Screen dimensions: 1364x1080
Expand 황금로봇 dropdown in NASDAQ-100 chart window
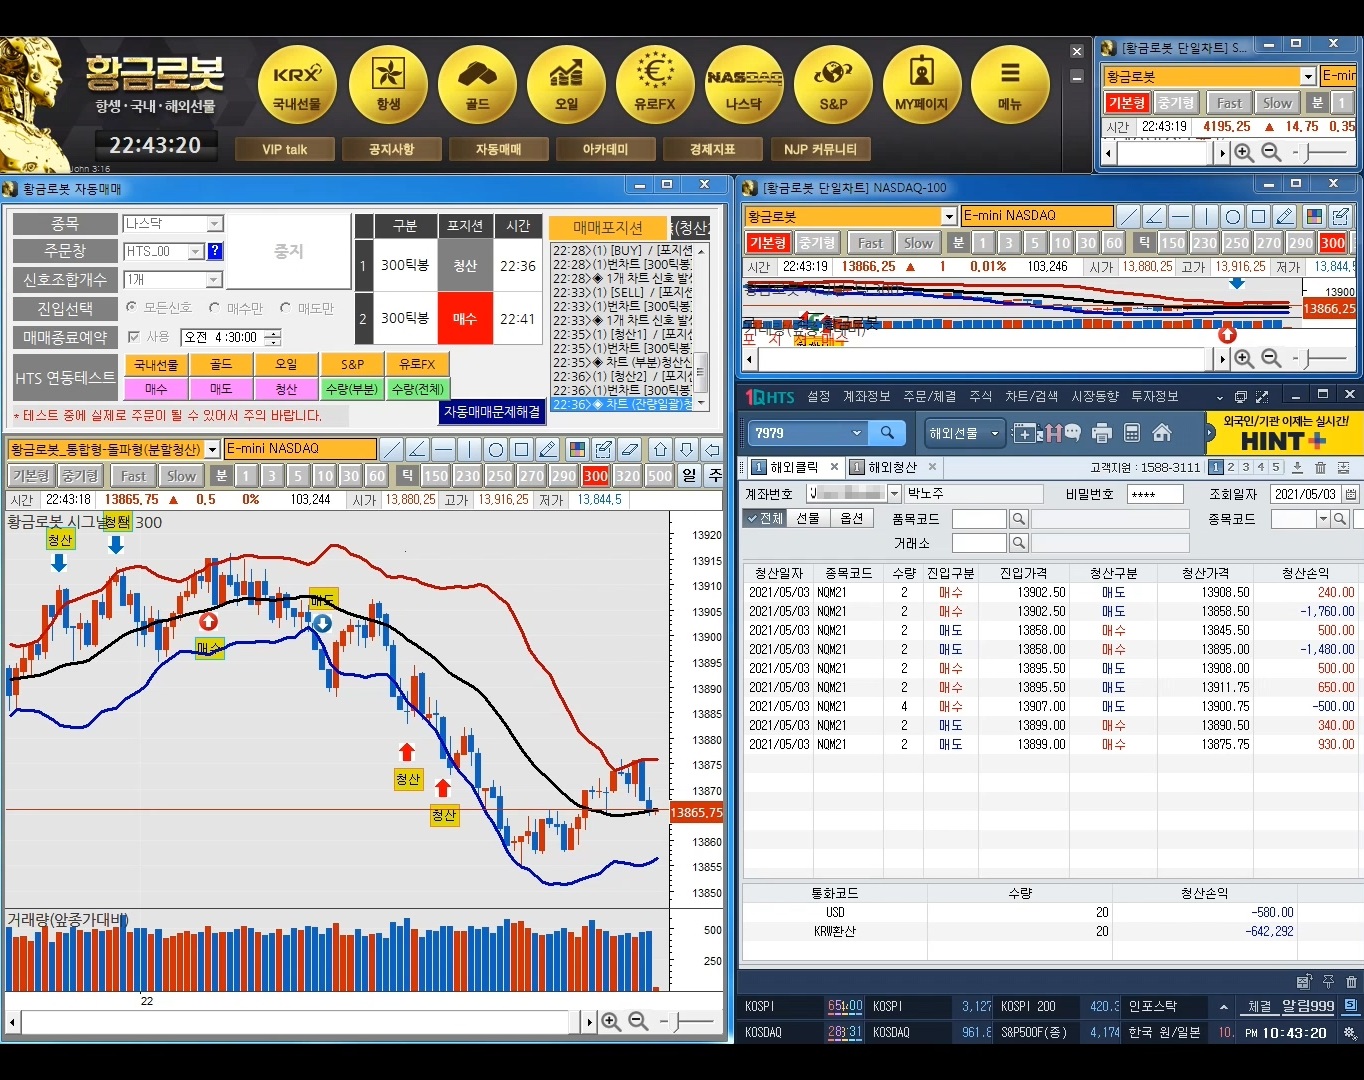[x=949, y=216]
